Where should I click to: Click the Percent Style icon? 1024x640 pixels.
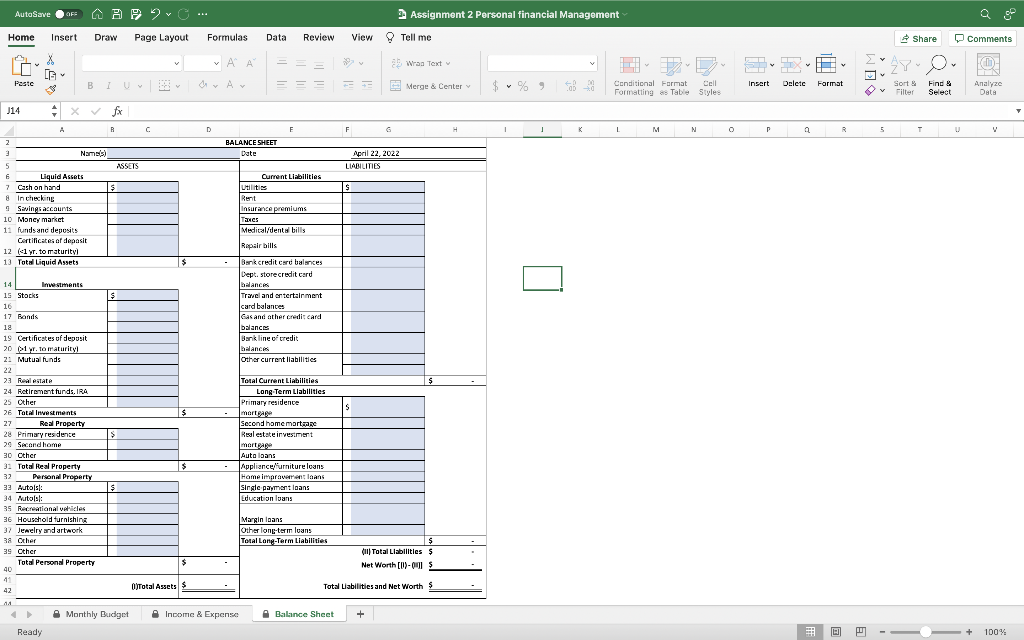point(523,86)
